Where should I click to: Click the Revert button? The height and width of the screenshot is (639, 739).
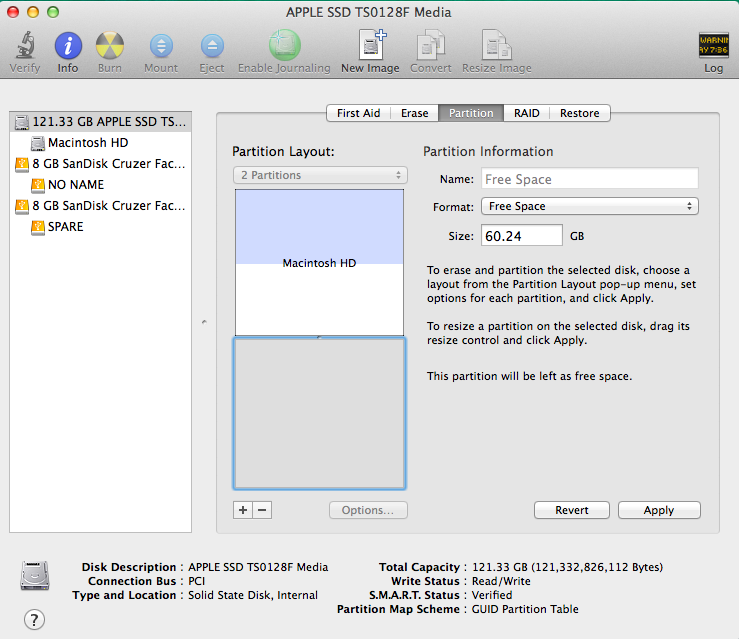point(572,510)
